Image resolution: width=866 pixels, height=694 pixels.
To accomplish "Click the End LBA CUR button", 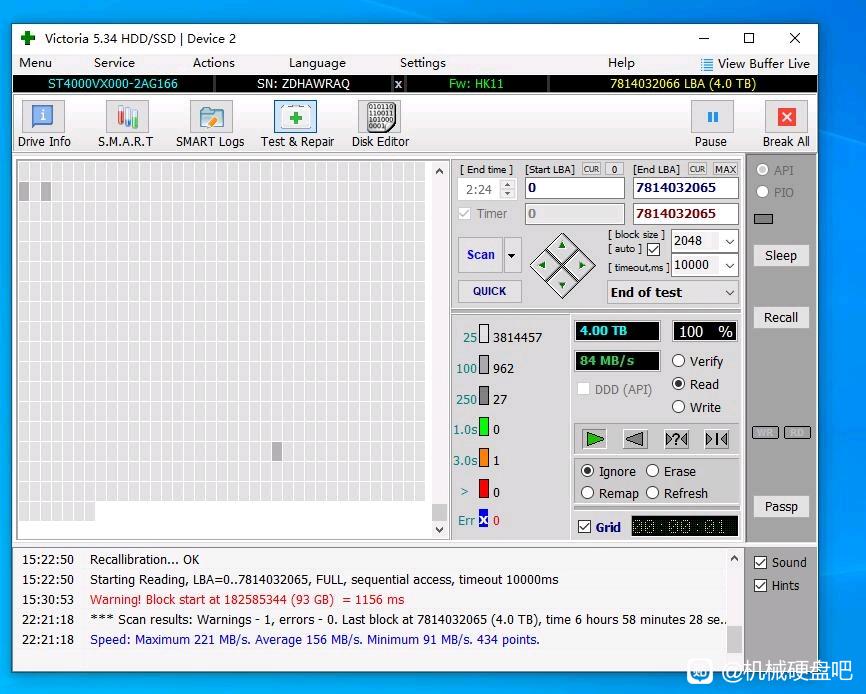I will pyautogui.click(x=697, y=169).
